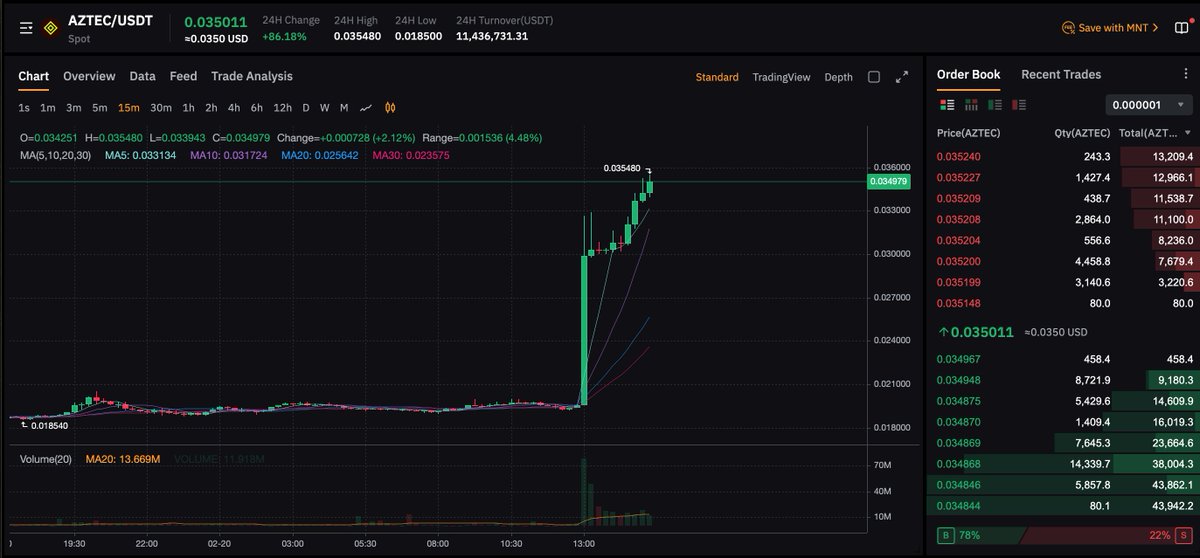The width and height of the screenshot is (1200, 558).
Task: Expand chart to fullscreen
Action: (902, 77)
